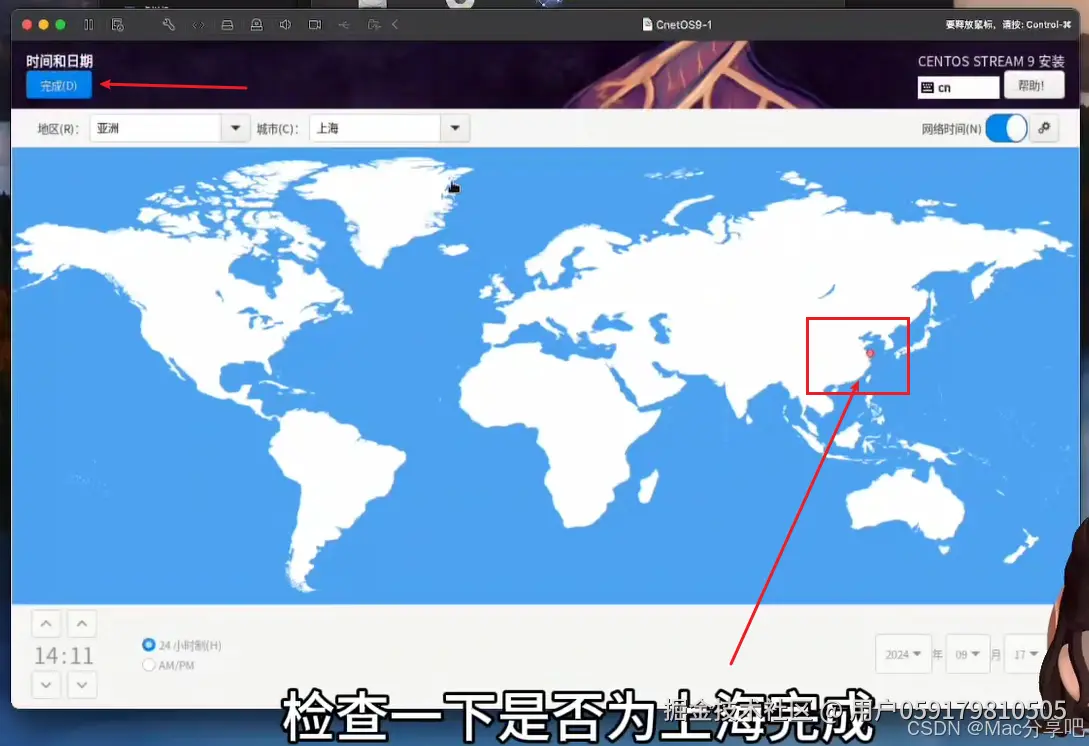Click the sound output icon in toolbar
Viewport: 1089px width, 746px height.
286,25
